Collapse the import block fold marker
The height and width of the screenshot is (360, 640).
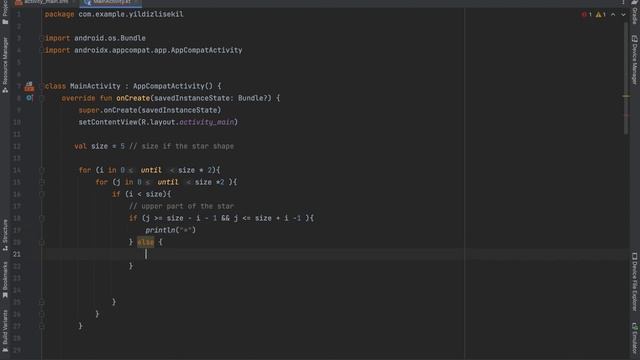click(42, 38)
